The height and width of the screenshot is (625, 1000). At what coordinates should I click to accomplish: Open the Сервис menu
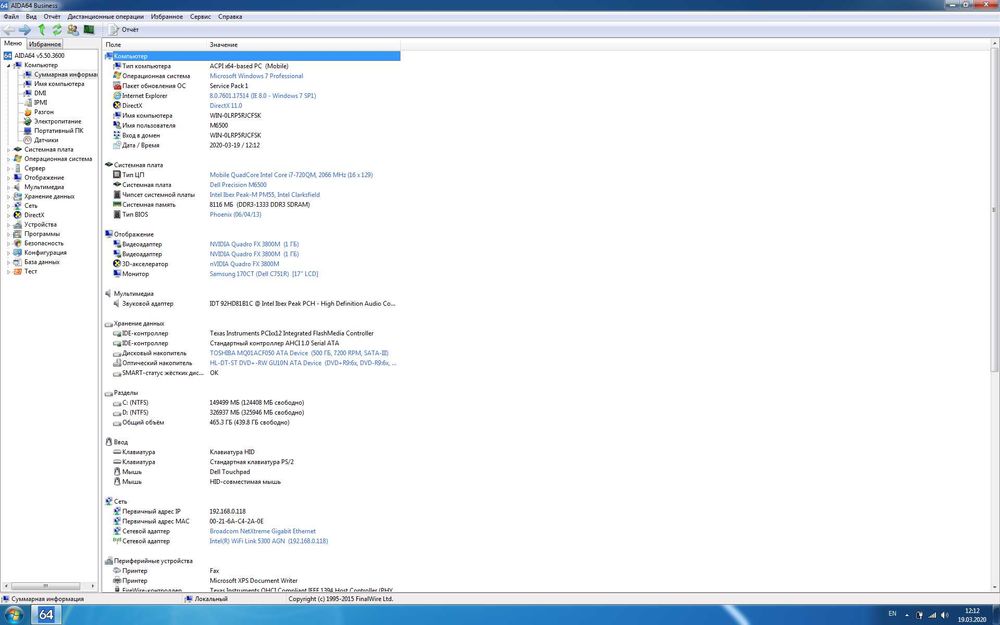200,17
